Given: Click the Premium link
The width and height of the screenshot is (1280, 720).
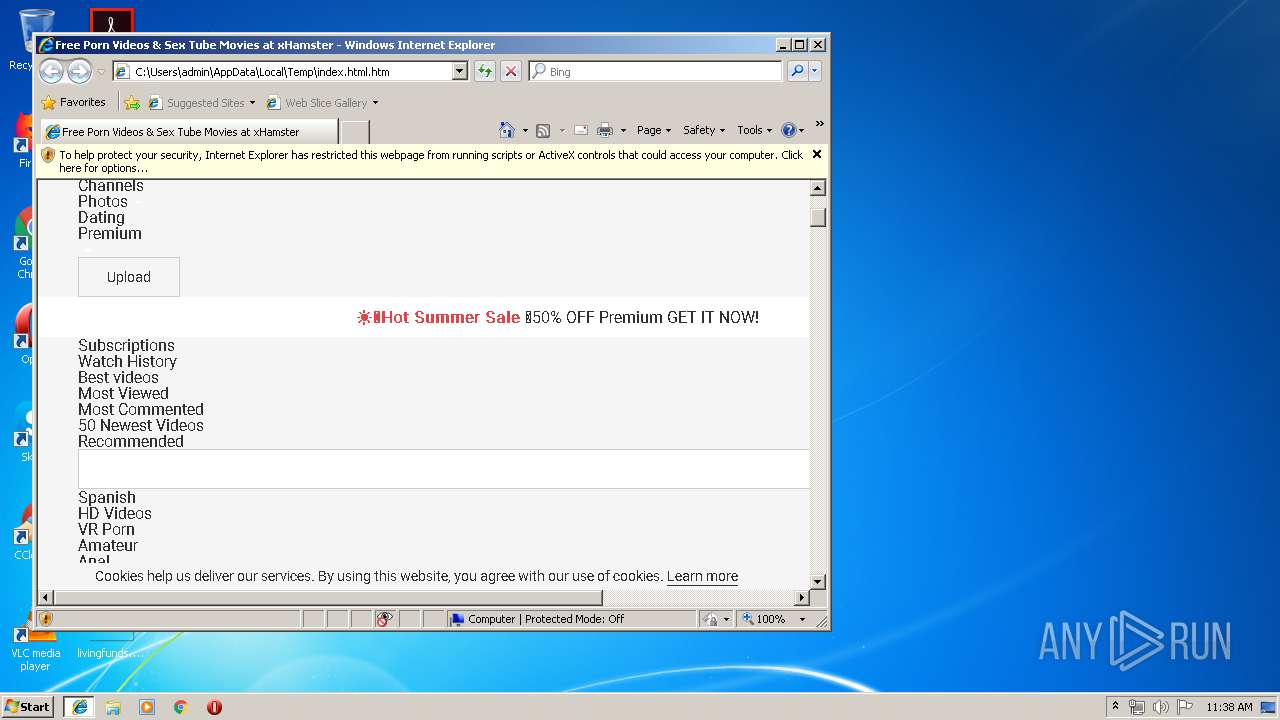Looking at the screenshot, I should click(x=110, y=233).
